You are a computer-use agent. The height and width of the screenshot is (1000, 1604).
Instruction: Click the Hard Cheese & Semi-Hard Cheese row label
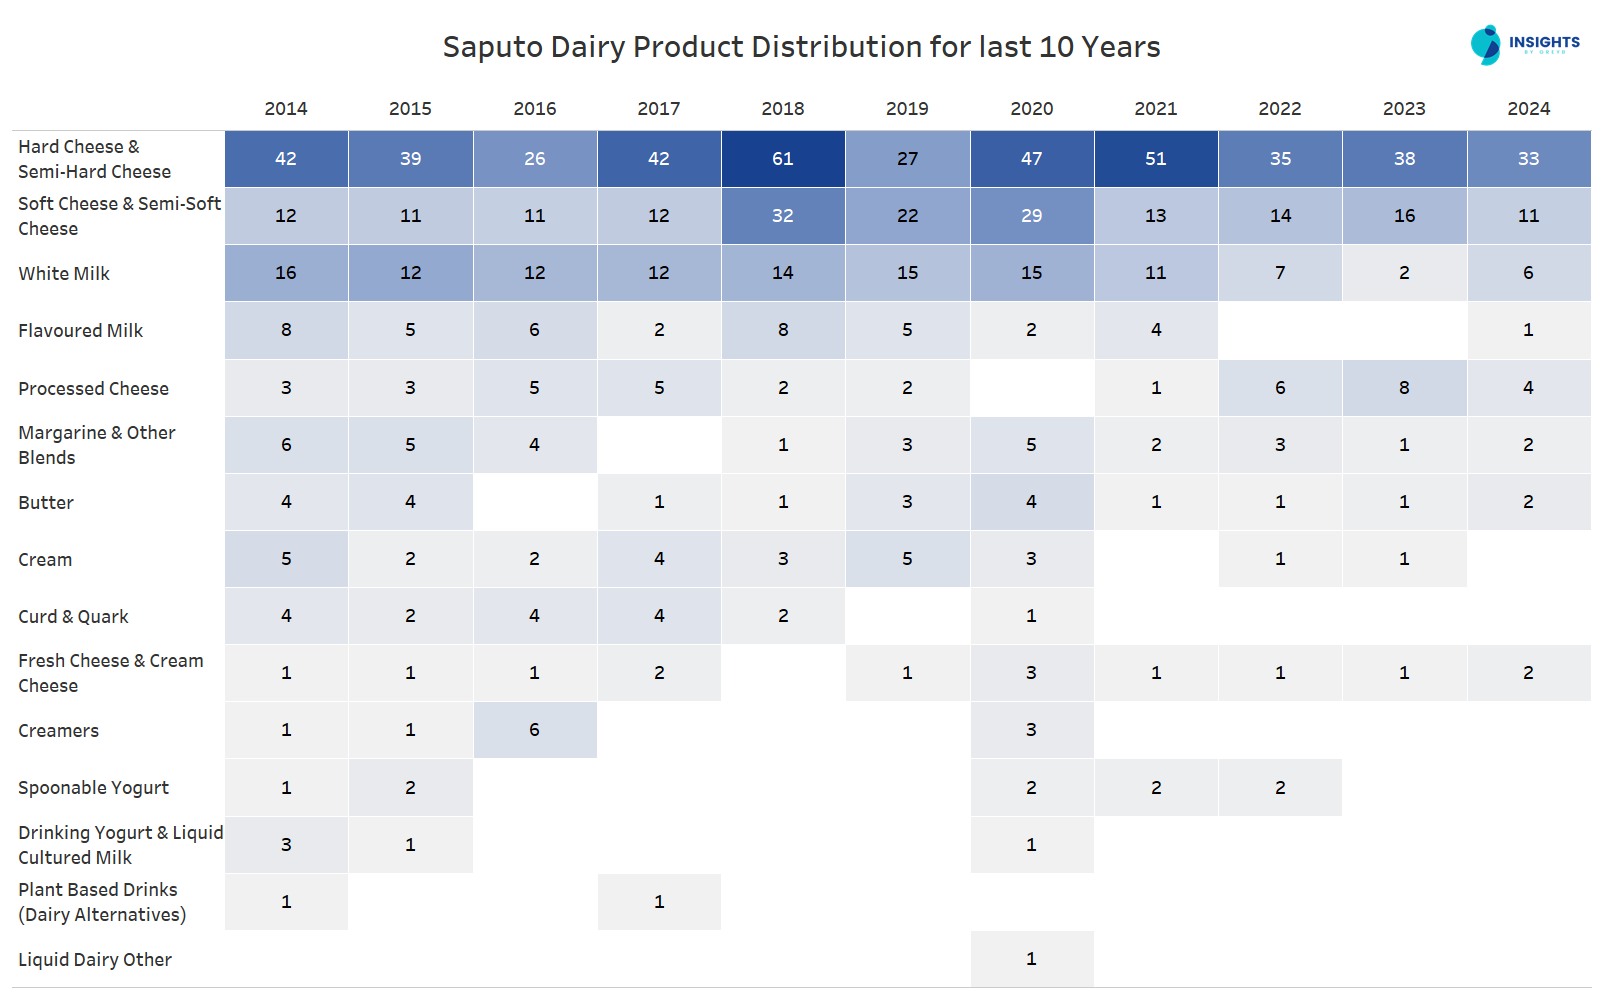pos(94,159)
